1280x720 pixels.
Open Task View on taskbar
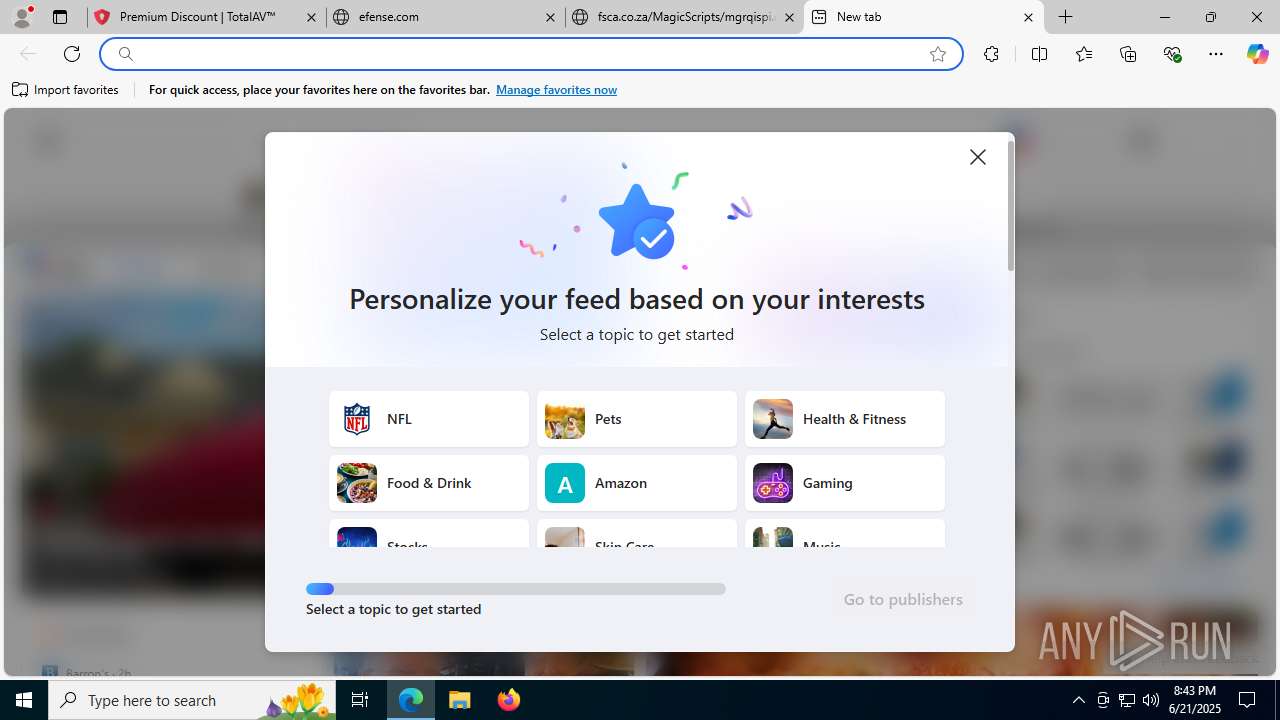click(360, 700)
